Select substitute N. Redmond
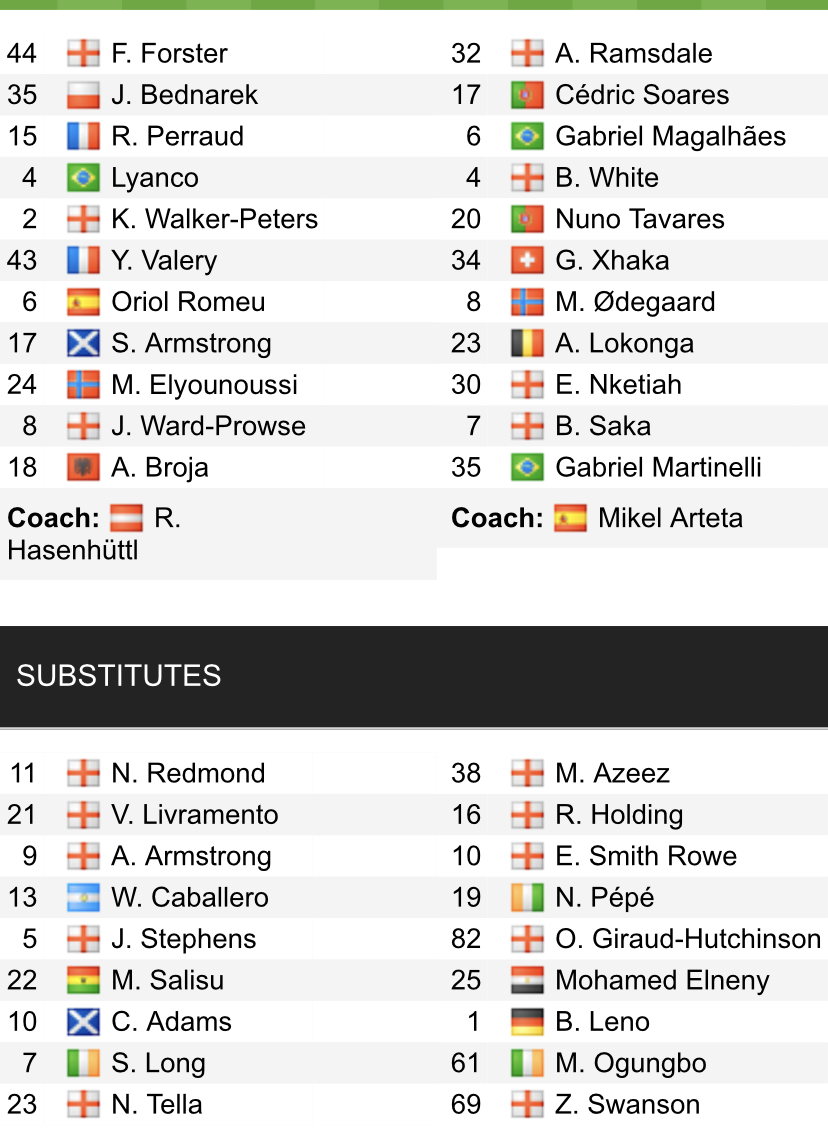 coord(188,773)
